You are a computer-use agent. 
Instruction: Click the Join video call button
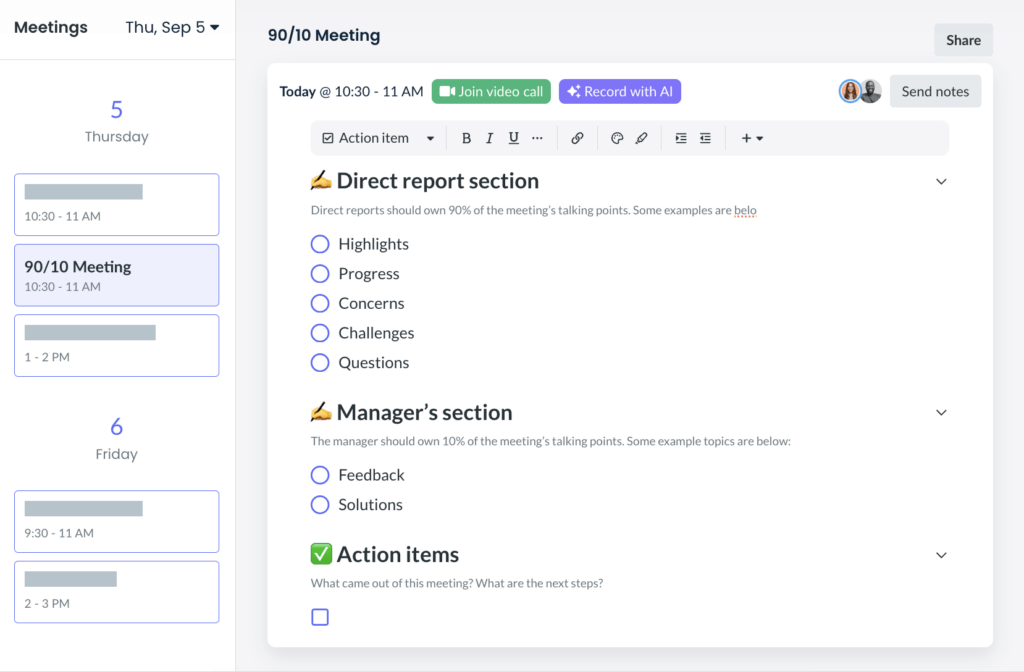pos(491,91)
